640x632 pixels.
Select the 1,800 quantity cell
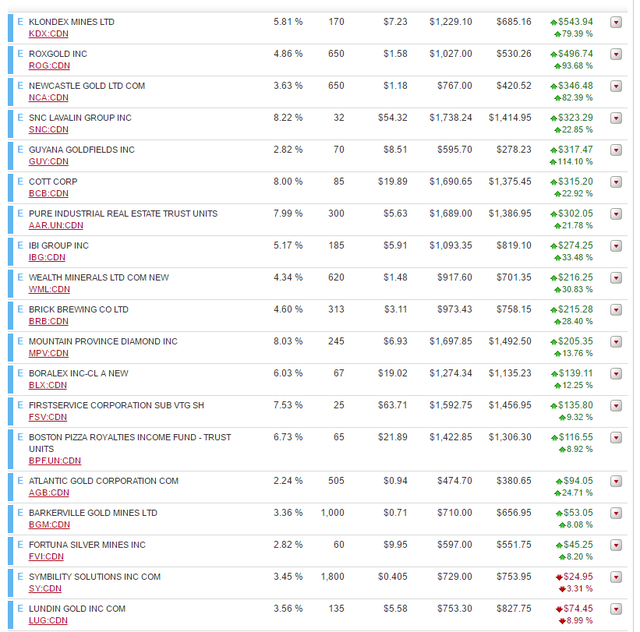[333, 576]
